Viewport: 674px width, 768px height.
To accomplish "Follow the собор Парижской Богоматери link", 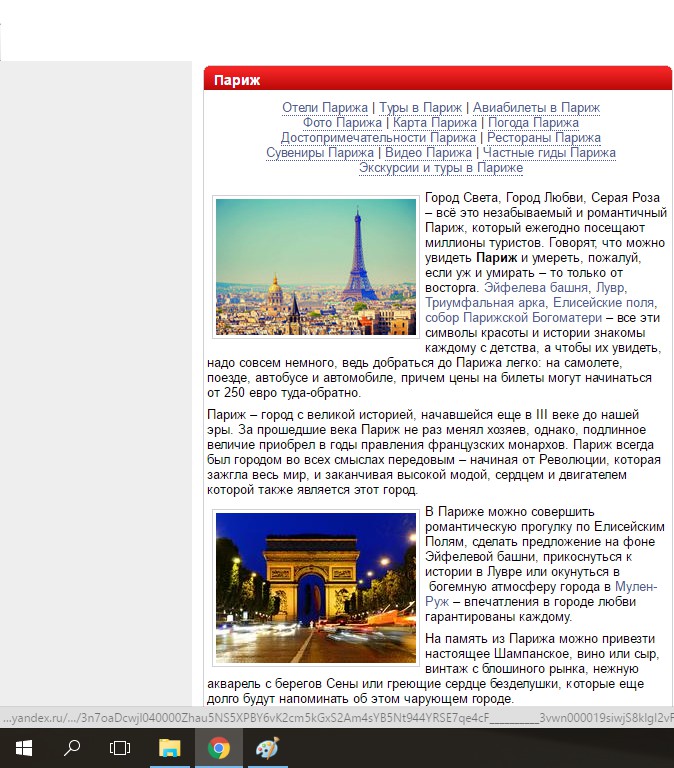I will (x=513, y=318).
